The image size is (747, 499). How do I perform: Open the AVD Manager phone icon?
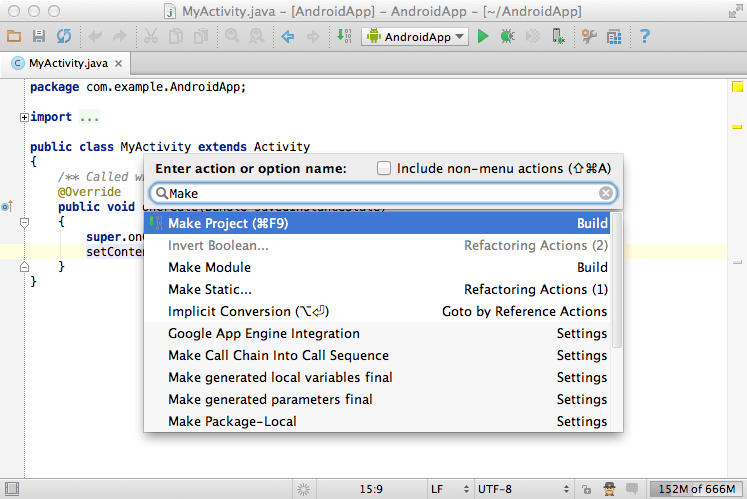(x=558, y=36)
